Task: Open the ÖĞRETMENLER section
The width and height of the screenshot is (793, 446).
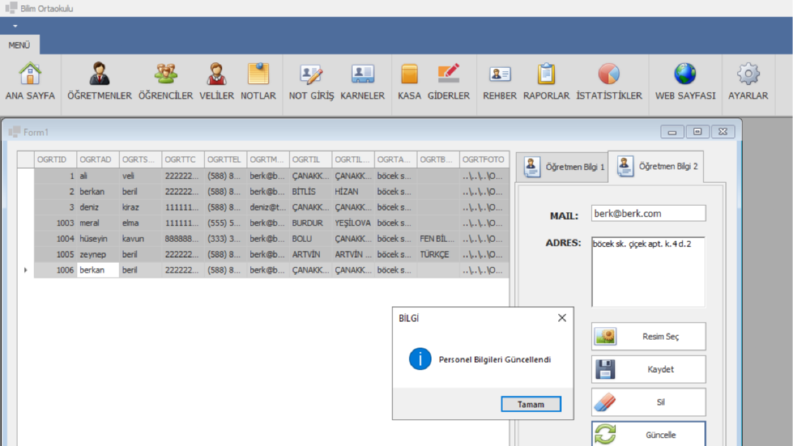Action: tap(99, 81)
